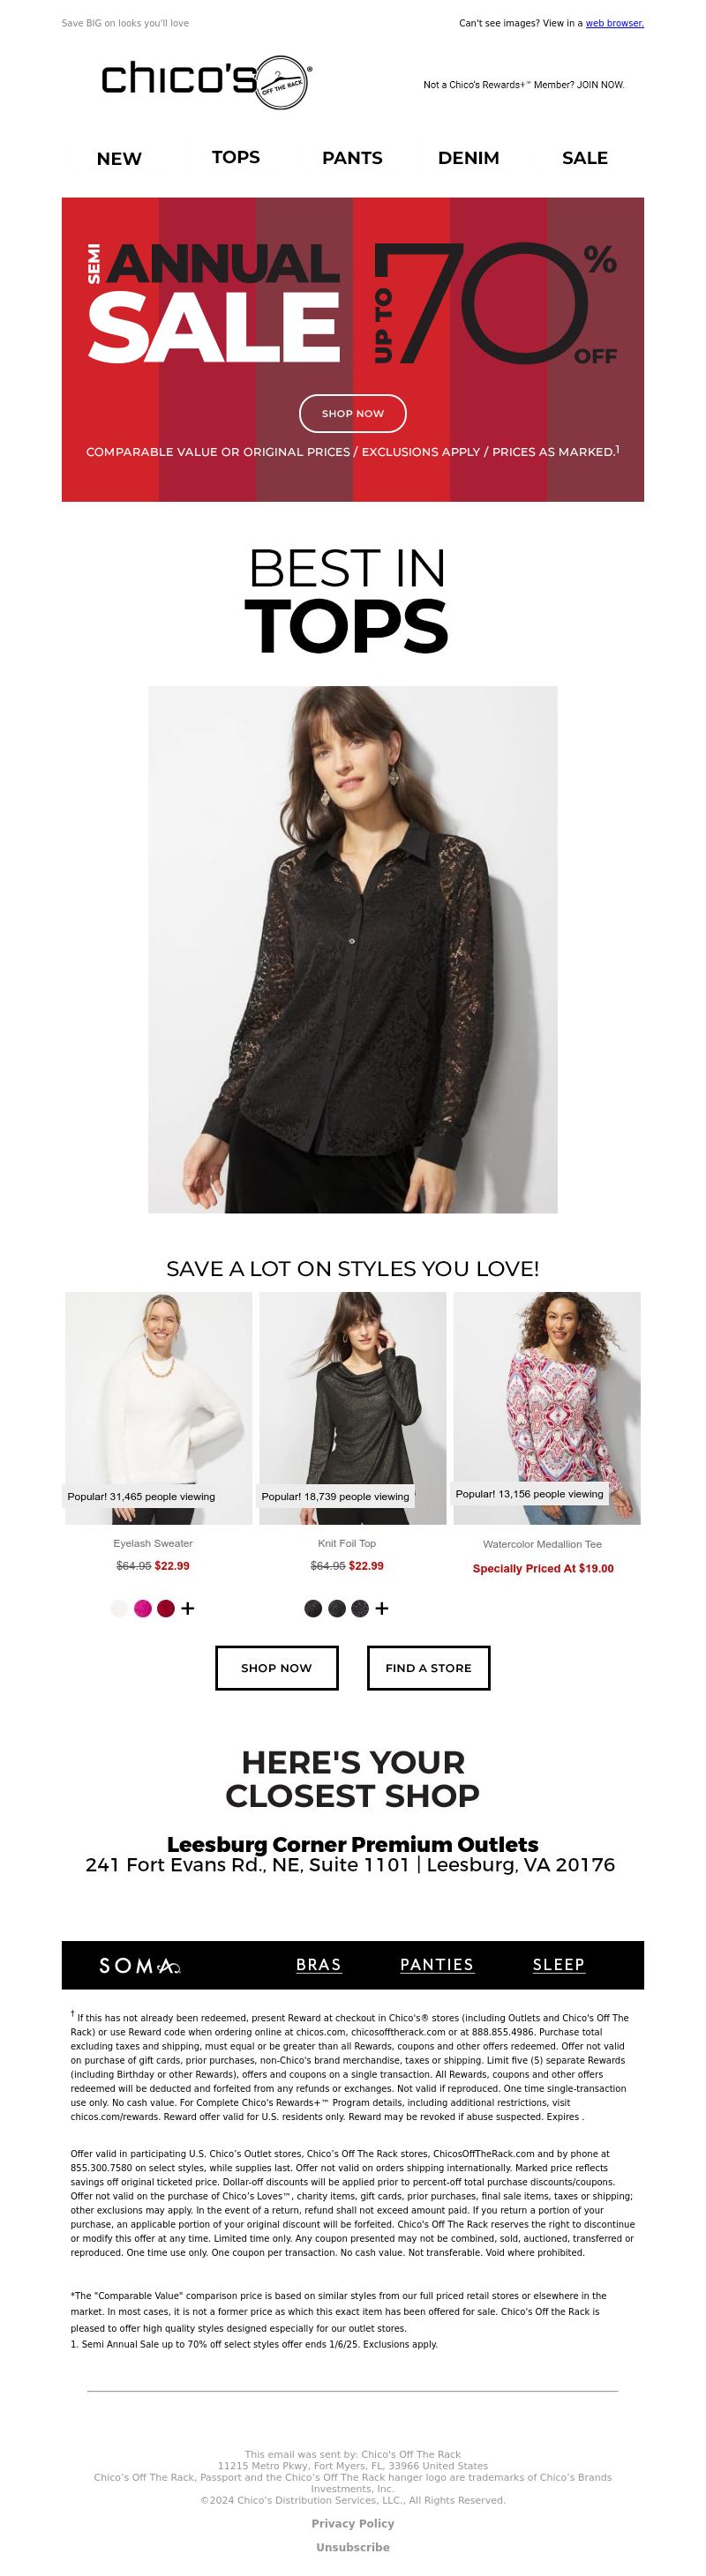
Task: Open the black lace shirt image
Action: 353,949
